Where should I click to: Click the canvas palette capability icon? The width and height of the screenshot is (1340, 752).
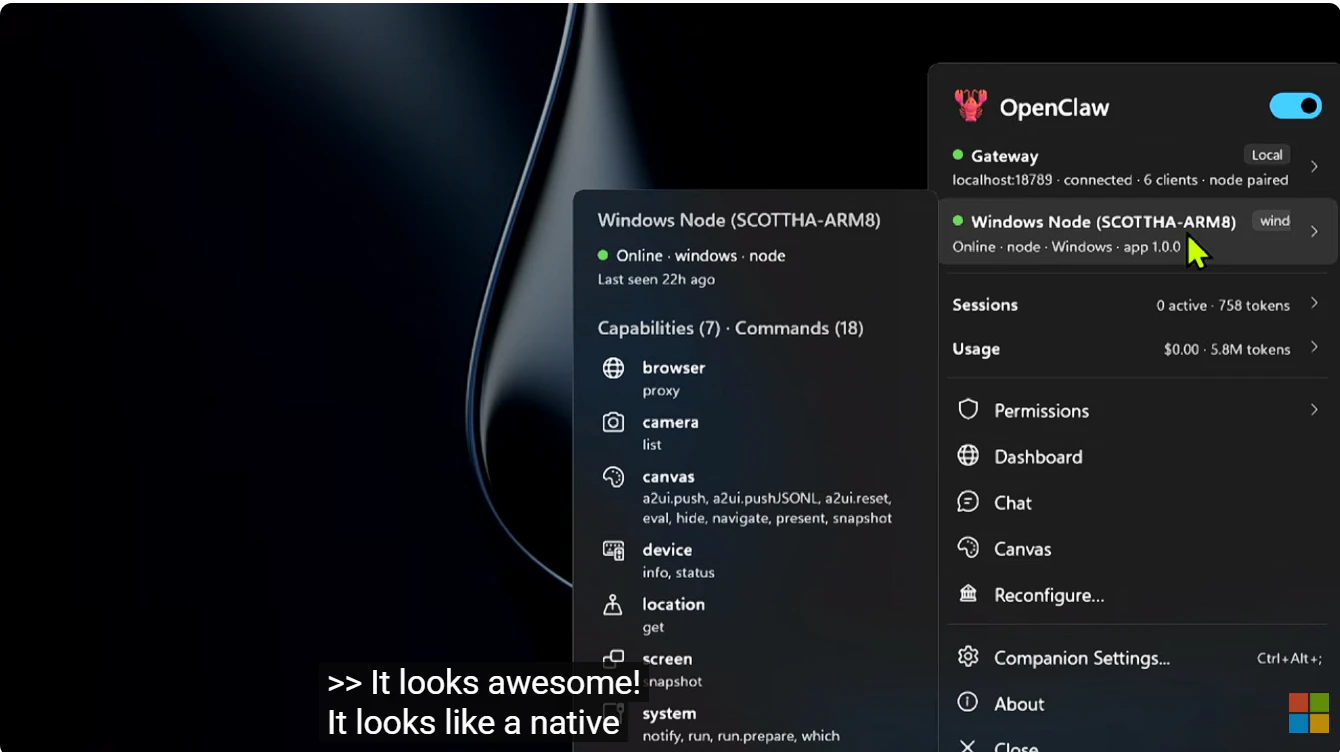(x=613, y=477)
